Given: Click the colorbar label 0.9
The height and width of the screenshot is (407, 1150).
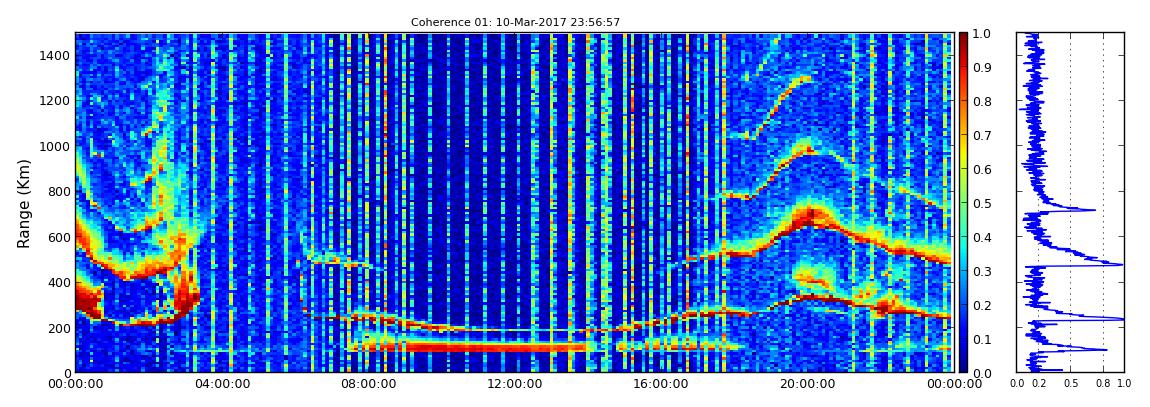Looking at the screenshot, I should [x=982, y=67].
